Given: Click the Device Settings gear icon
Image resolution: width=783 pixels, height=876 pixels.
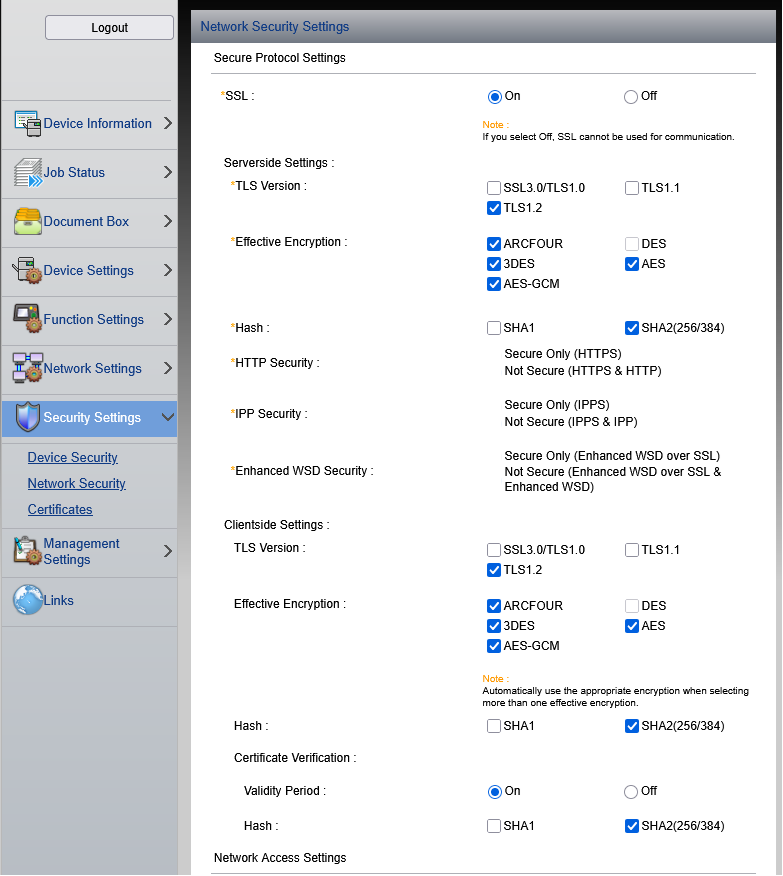Looking at the screenshot, I should pos(27,271).
